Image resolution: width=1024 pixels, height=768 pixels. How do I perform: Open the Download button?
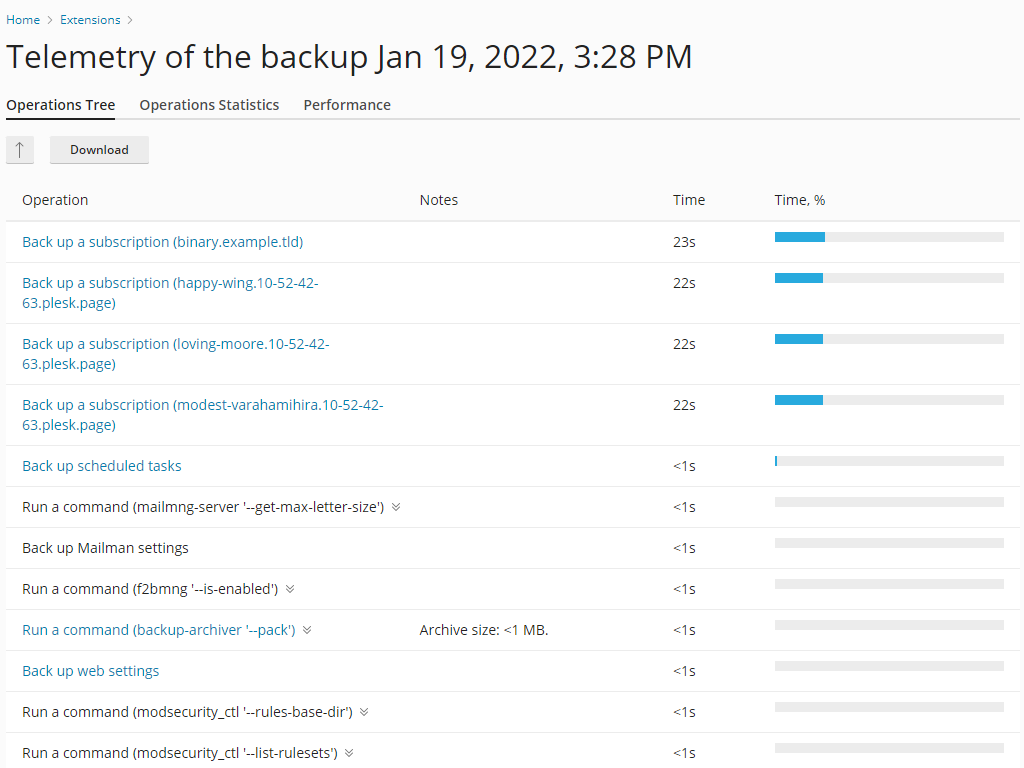99,149
